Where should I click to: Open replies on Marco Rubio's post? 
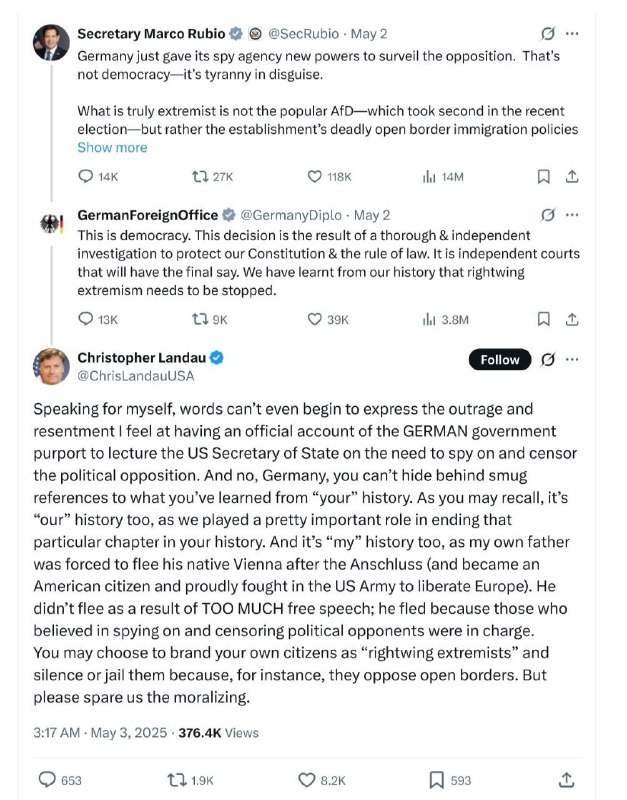pyautogui.click(x=87, y=174)
